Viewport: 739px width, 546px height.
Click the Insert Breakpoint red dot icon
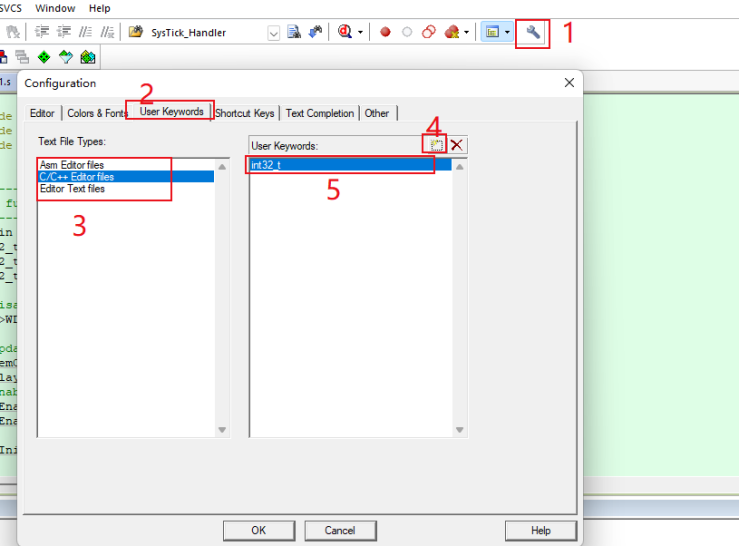click(385, 32)
